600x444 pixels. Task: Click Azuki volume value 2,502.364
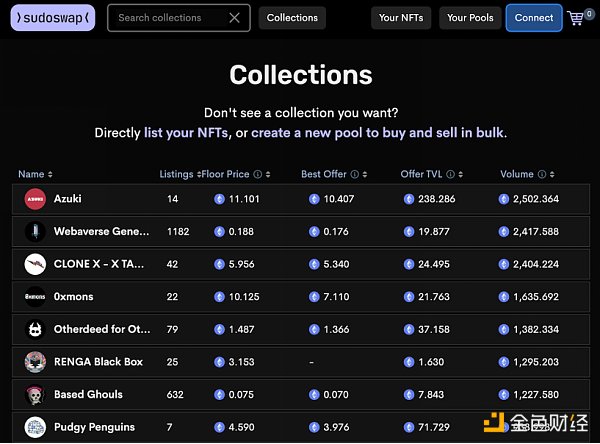pos(536,199)
